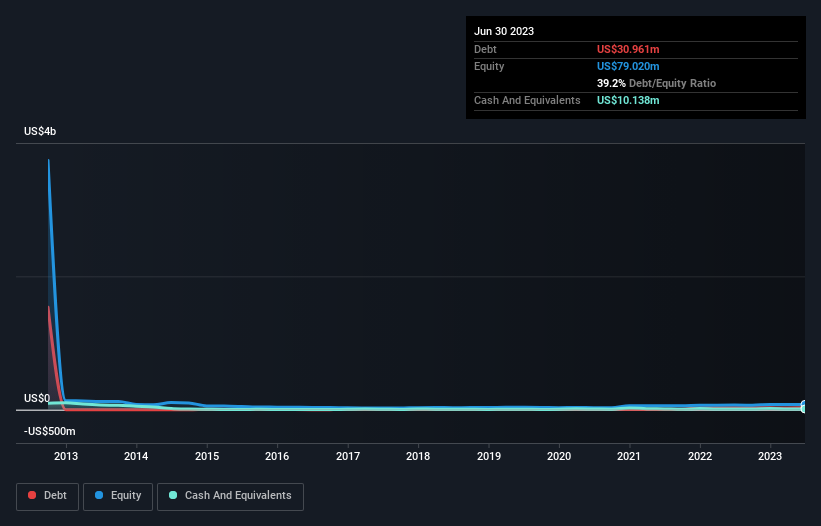Click Cash And Equivalents label in tooltip

coord(527,100)
